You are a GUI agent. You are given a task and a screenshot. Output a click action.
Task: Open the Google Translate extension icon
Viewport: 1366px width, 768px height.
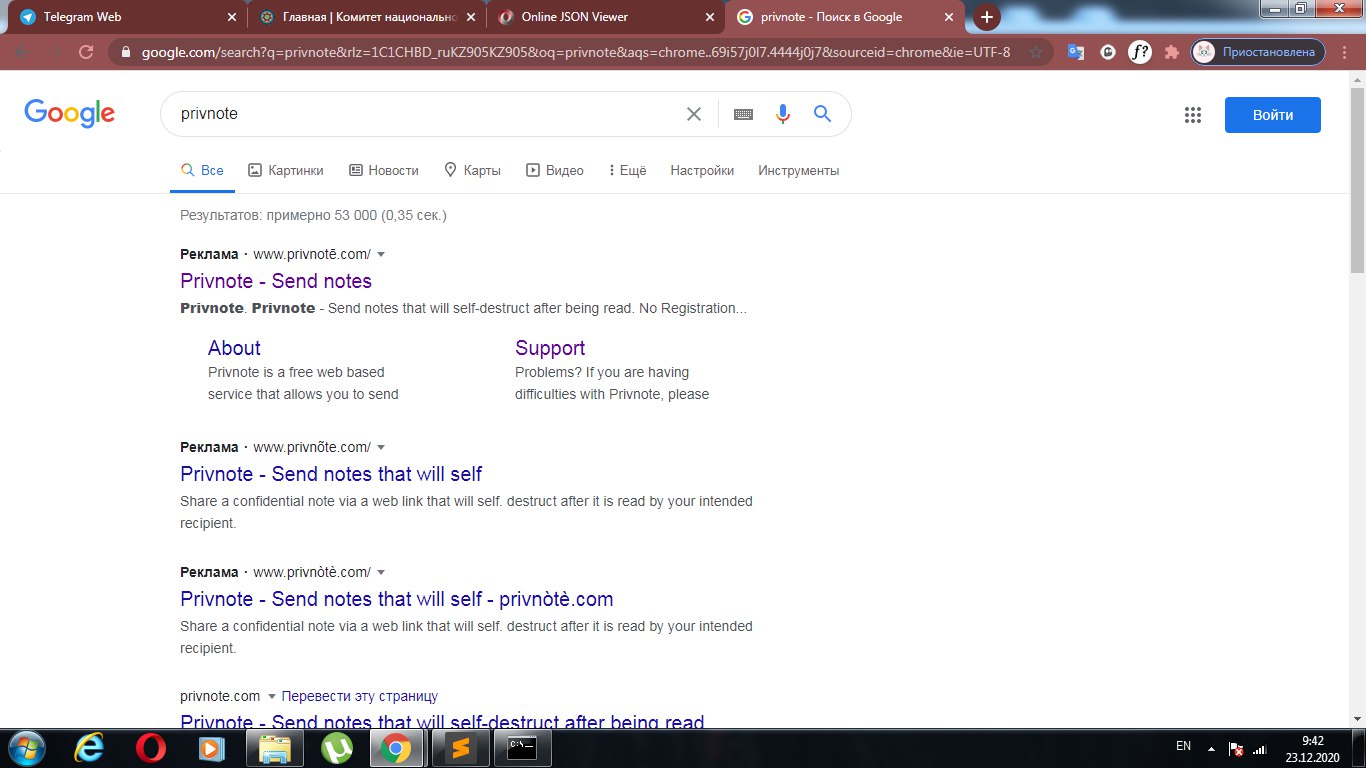pyautogui.click(x=1076, y=52)
